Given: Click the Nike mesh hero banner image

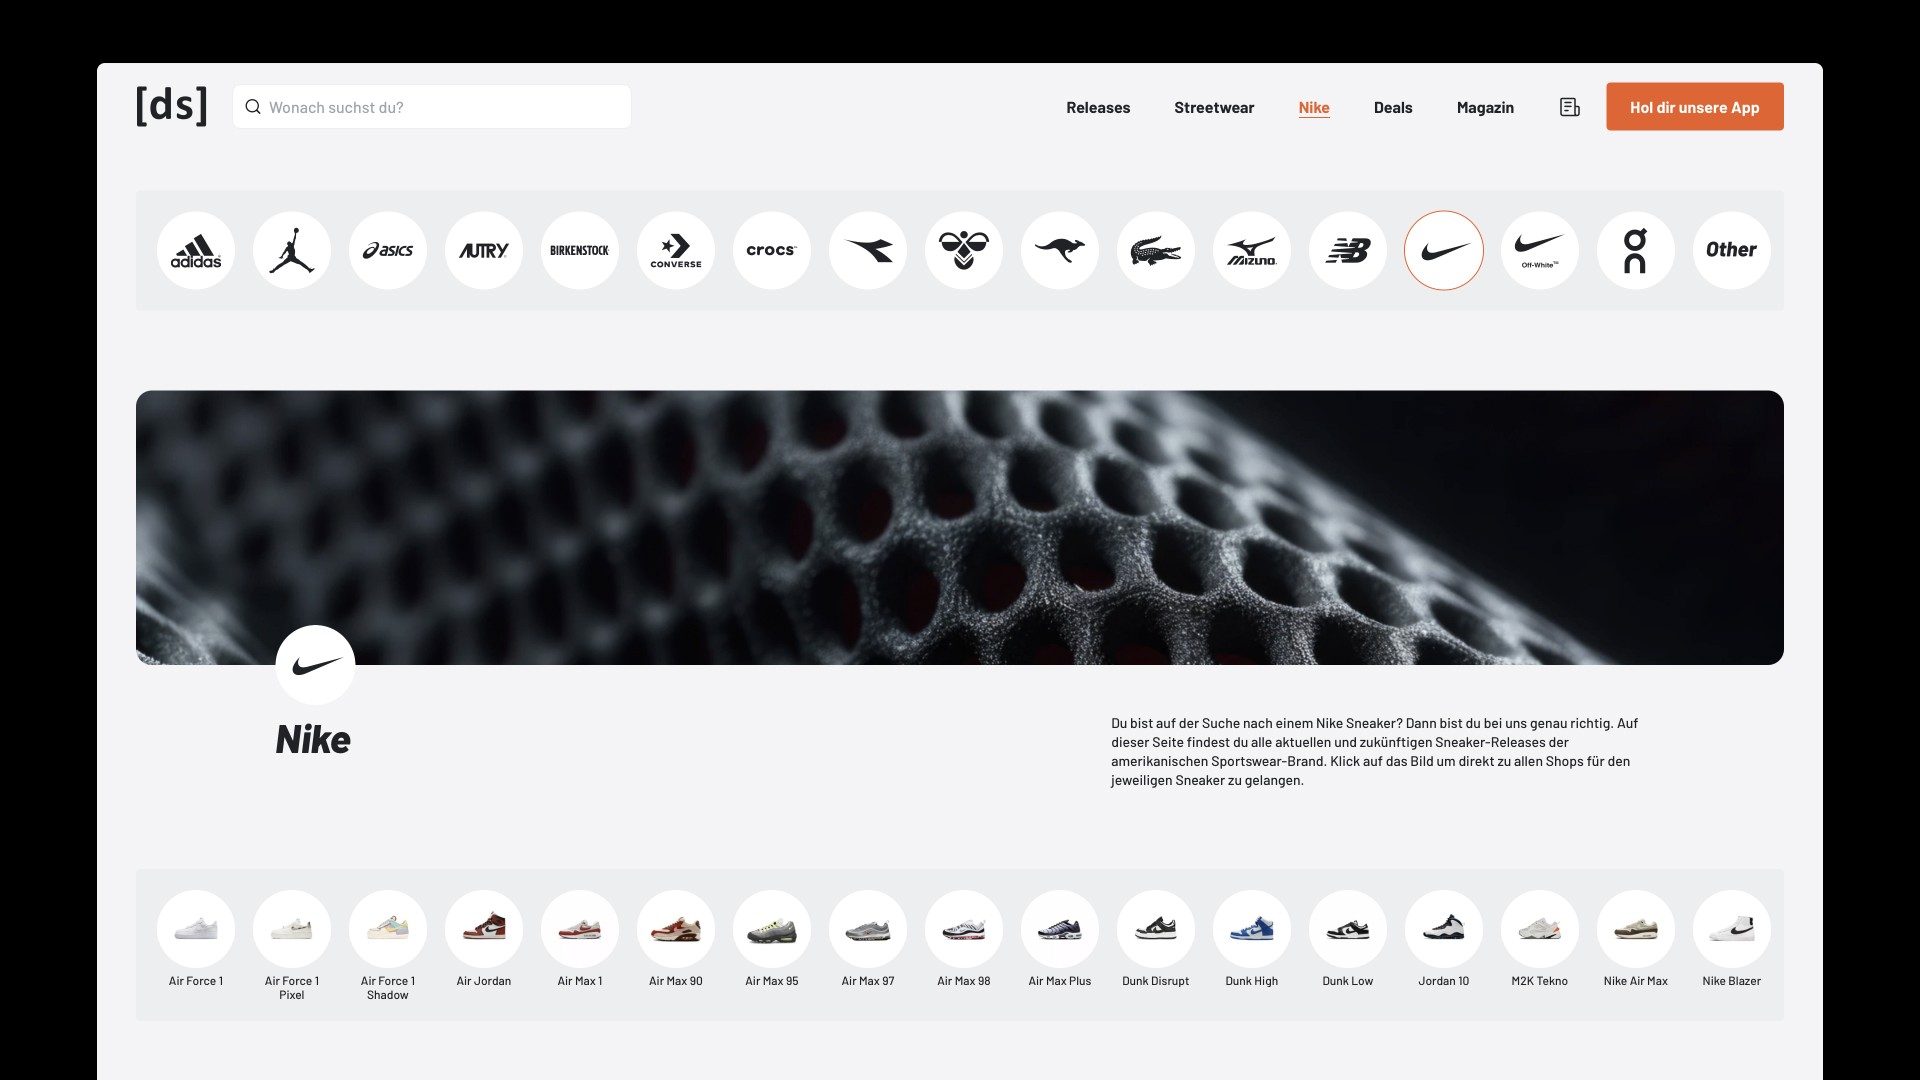Looking at the screenshot, I should 960,527.
